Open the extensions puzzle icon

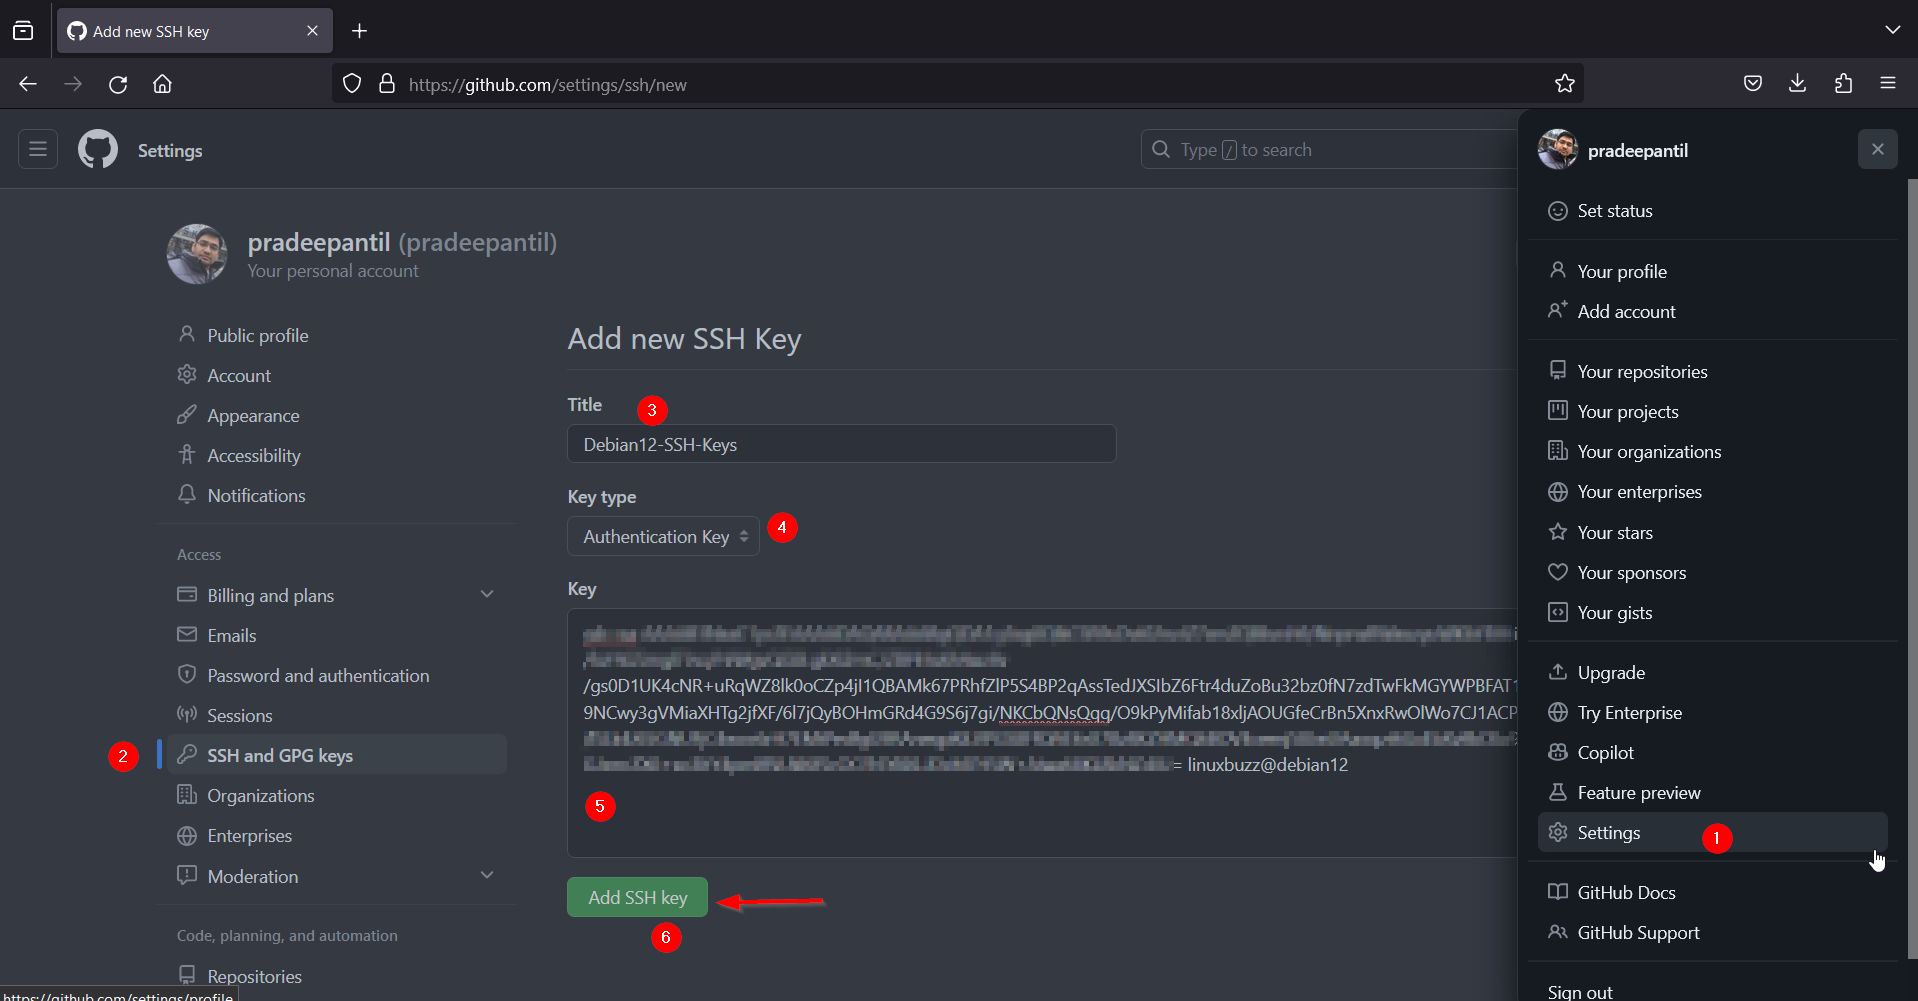click(1843, 84)
